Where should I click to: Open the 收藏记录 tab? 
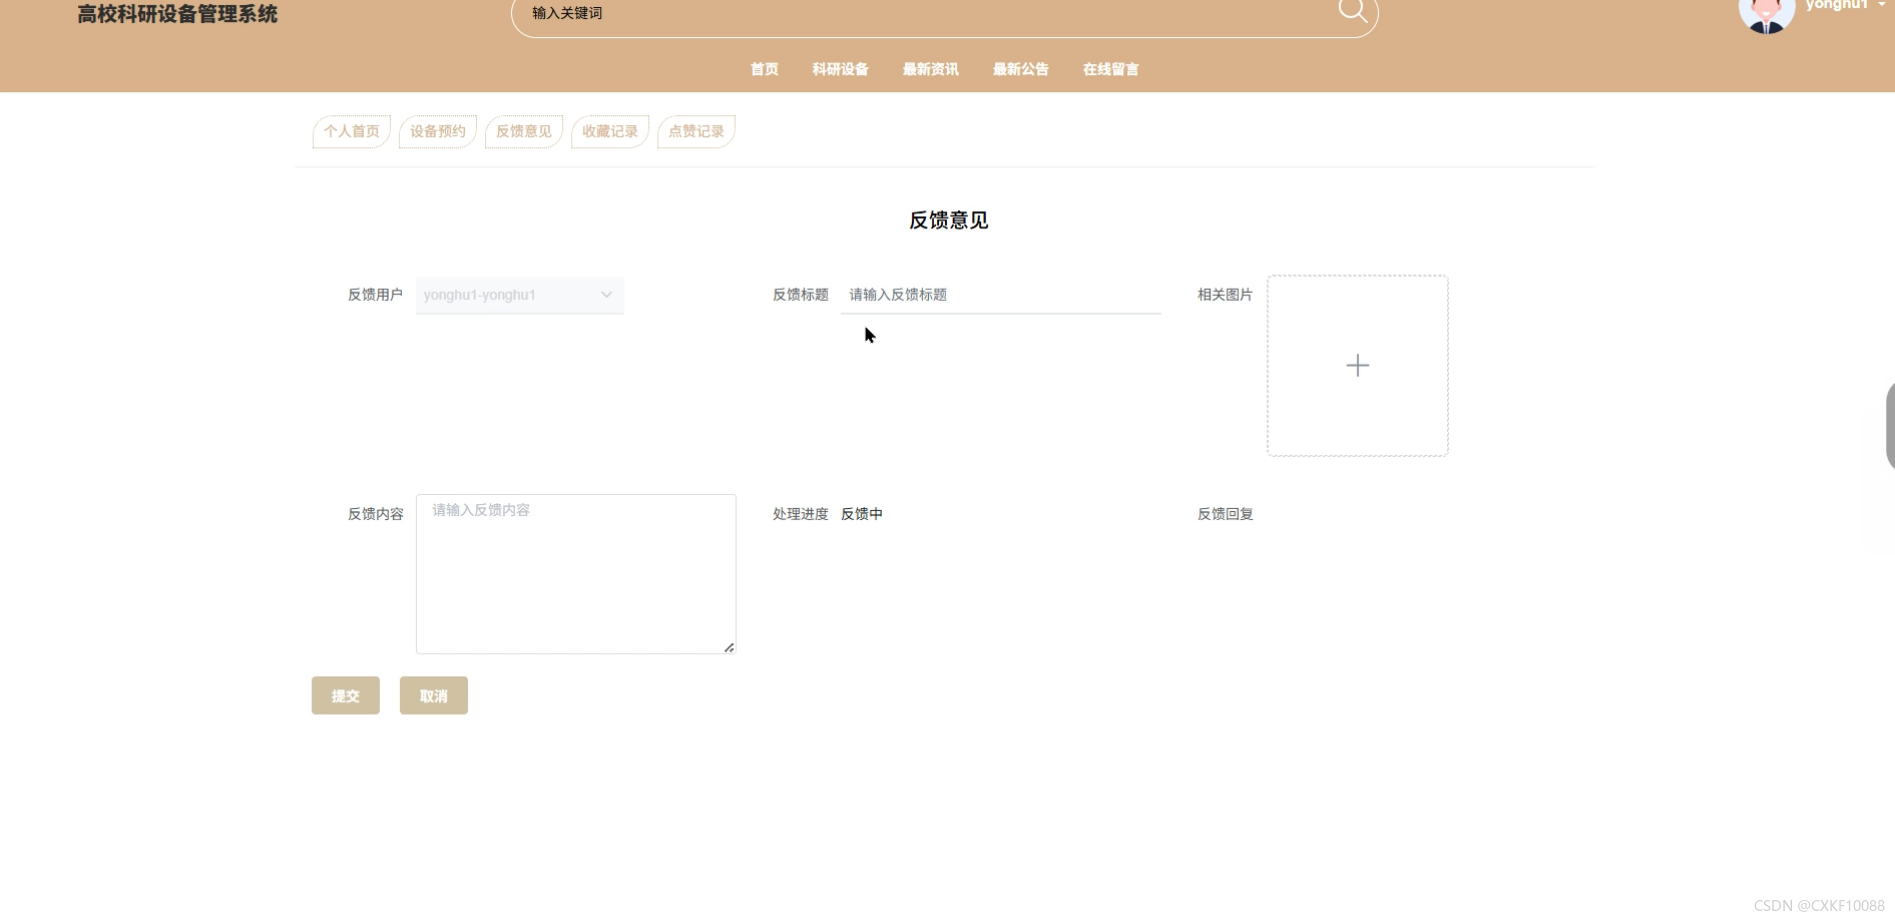click(x=609, y=131)
